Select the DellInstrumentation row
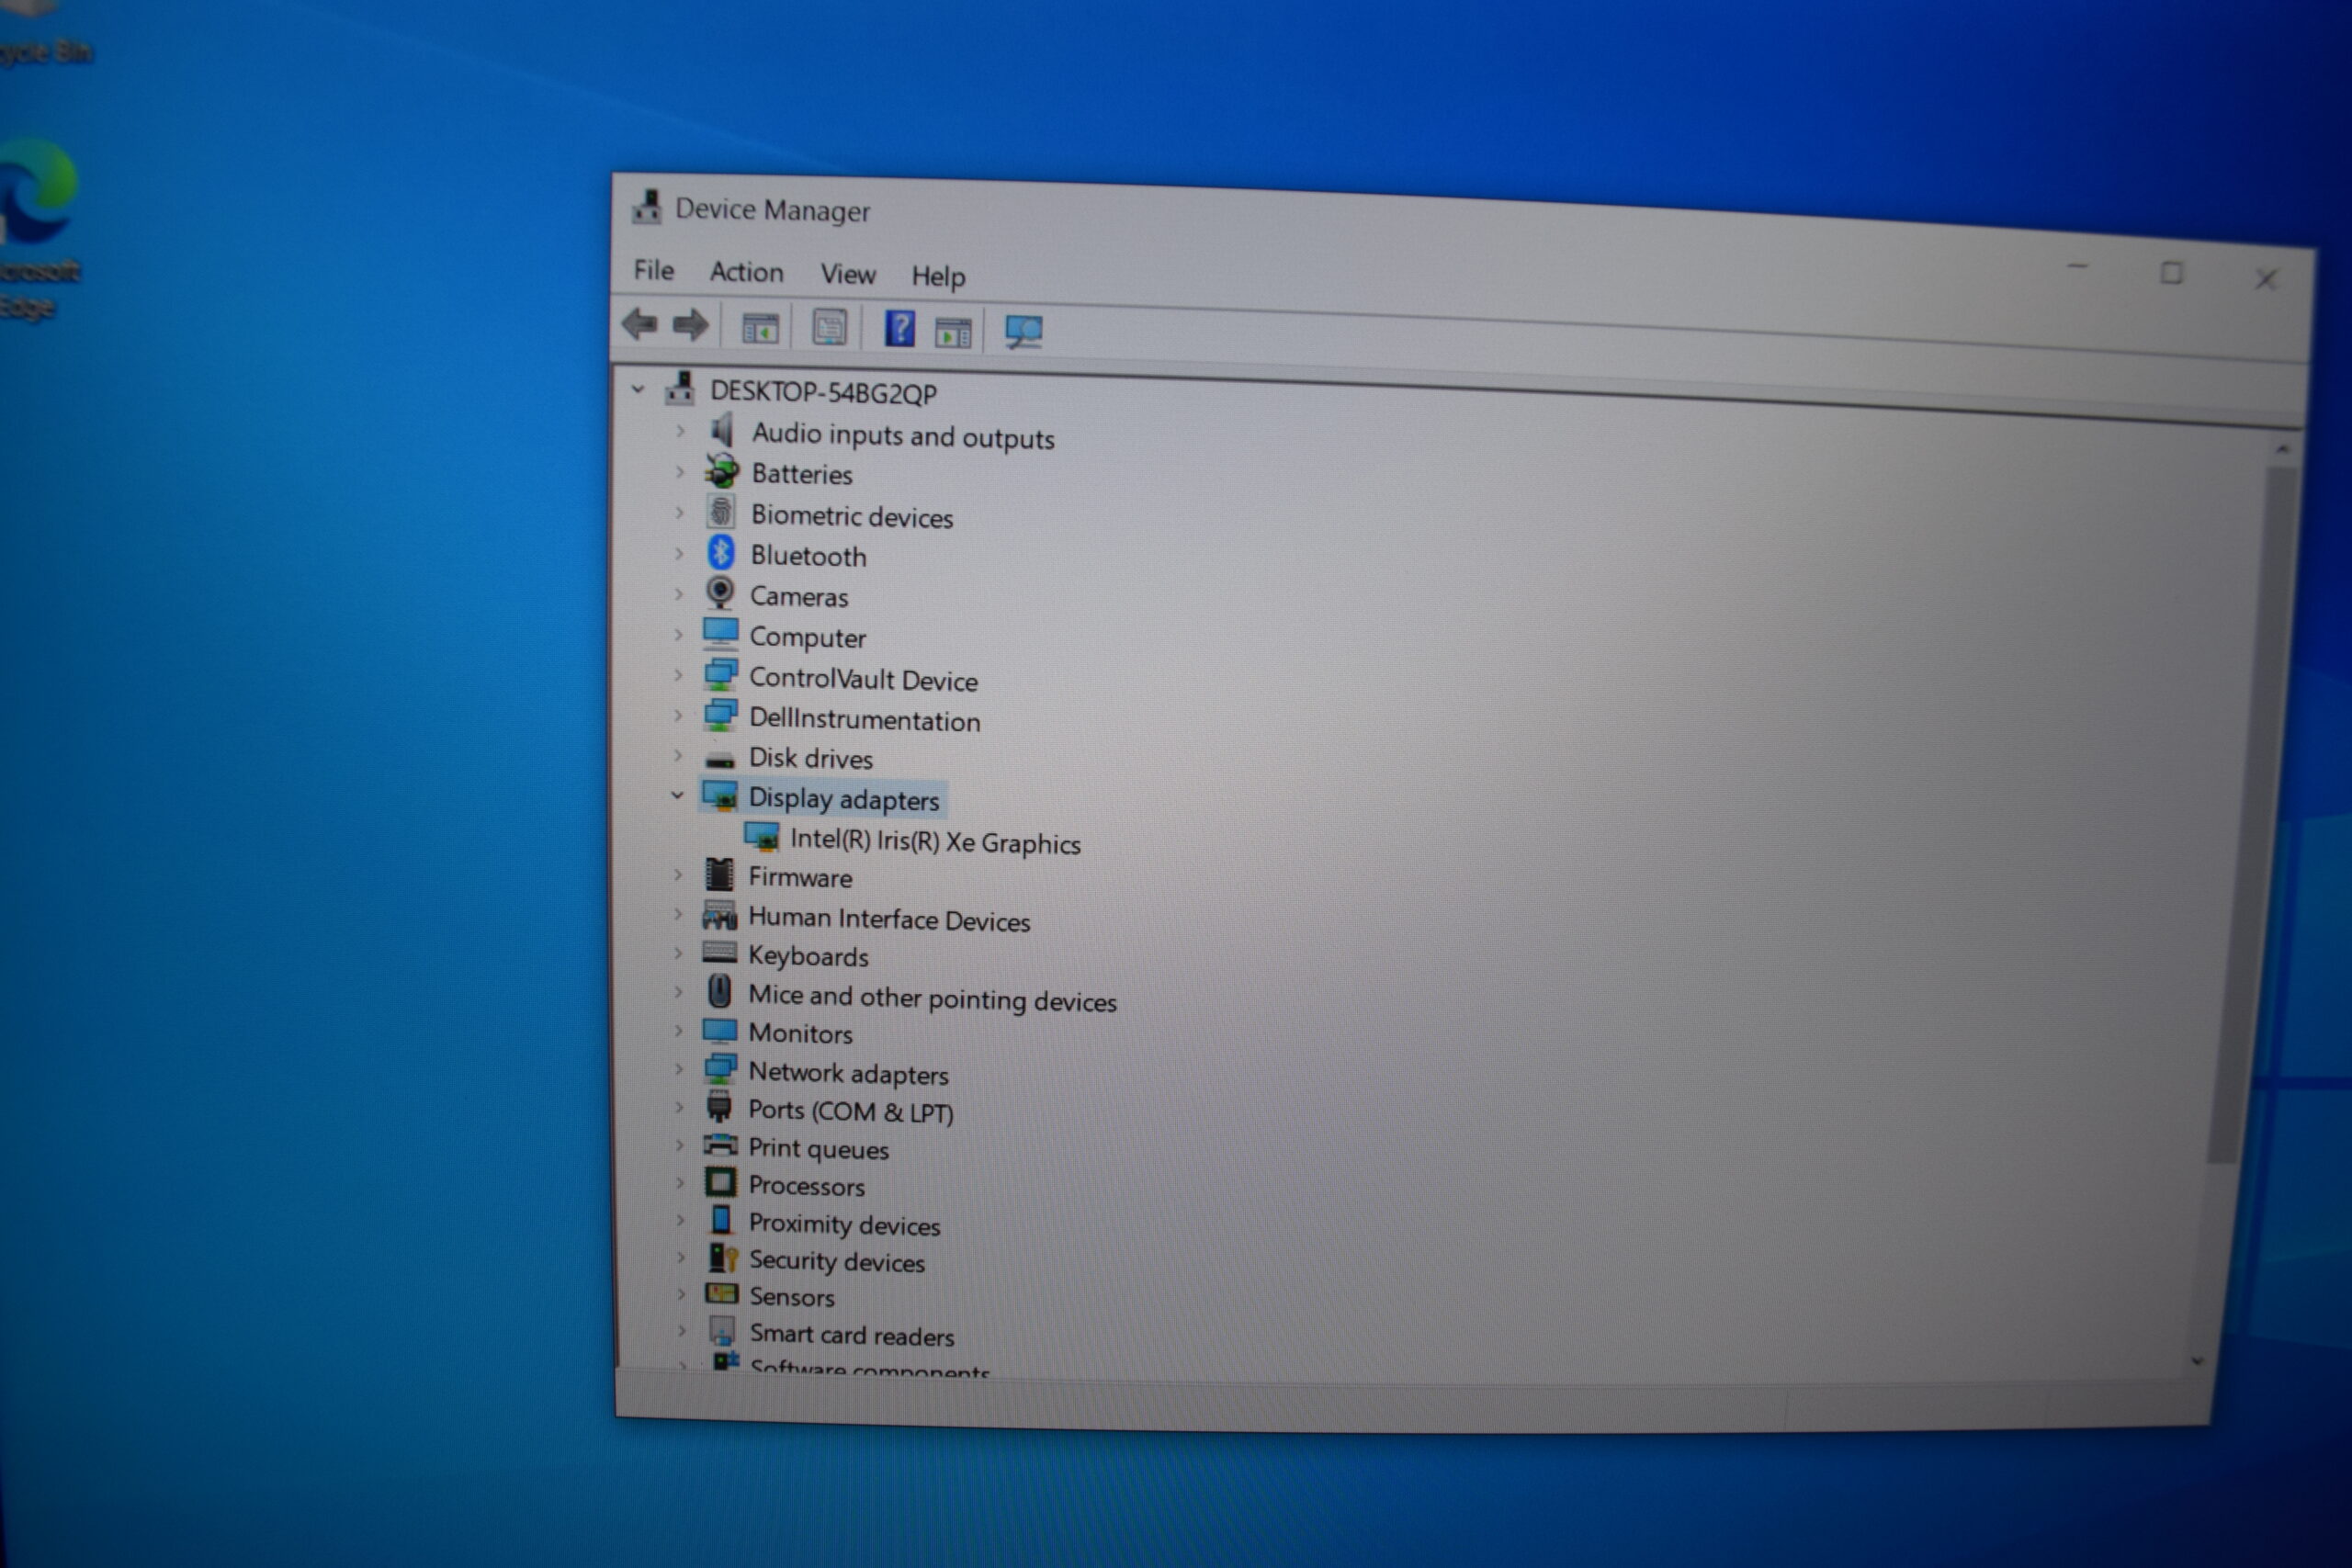 (x=864, y=720)
